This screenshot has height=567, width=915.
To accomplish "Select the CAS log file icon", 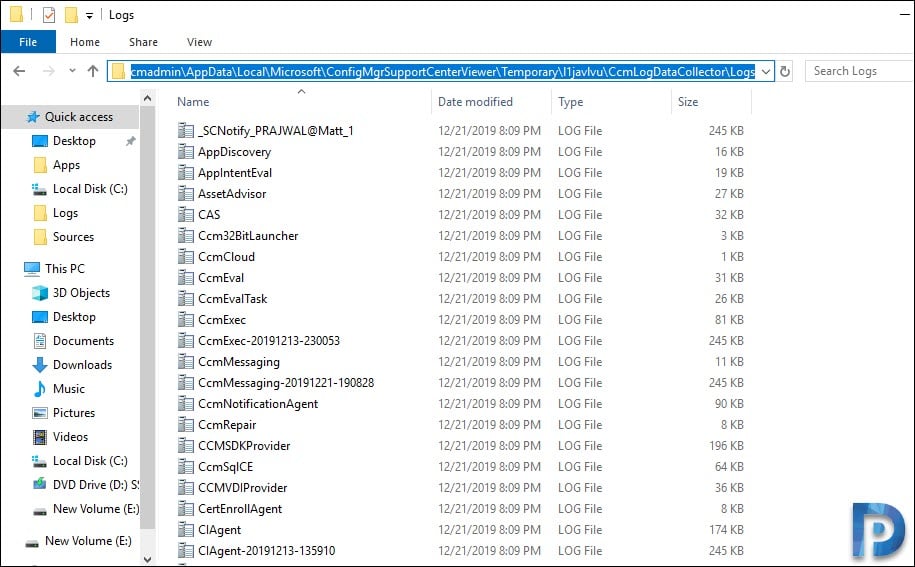I will pos(186,215).
